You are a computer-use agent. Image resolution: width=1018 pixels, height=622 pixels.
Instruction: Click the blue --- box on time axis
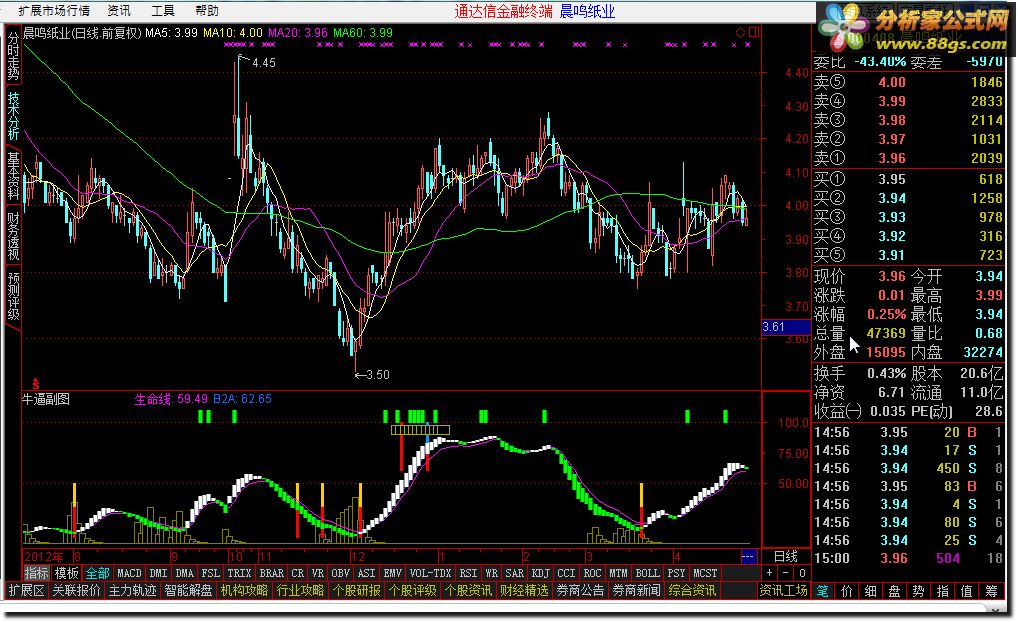click(x=748, y=556)
